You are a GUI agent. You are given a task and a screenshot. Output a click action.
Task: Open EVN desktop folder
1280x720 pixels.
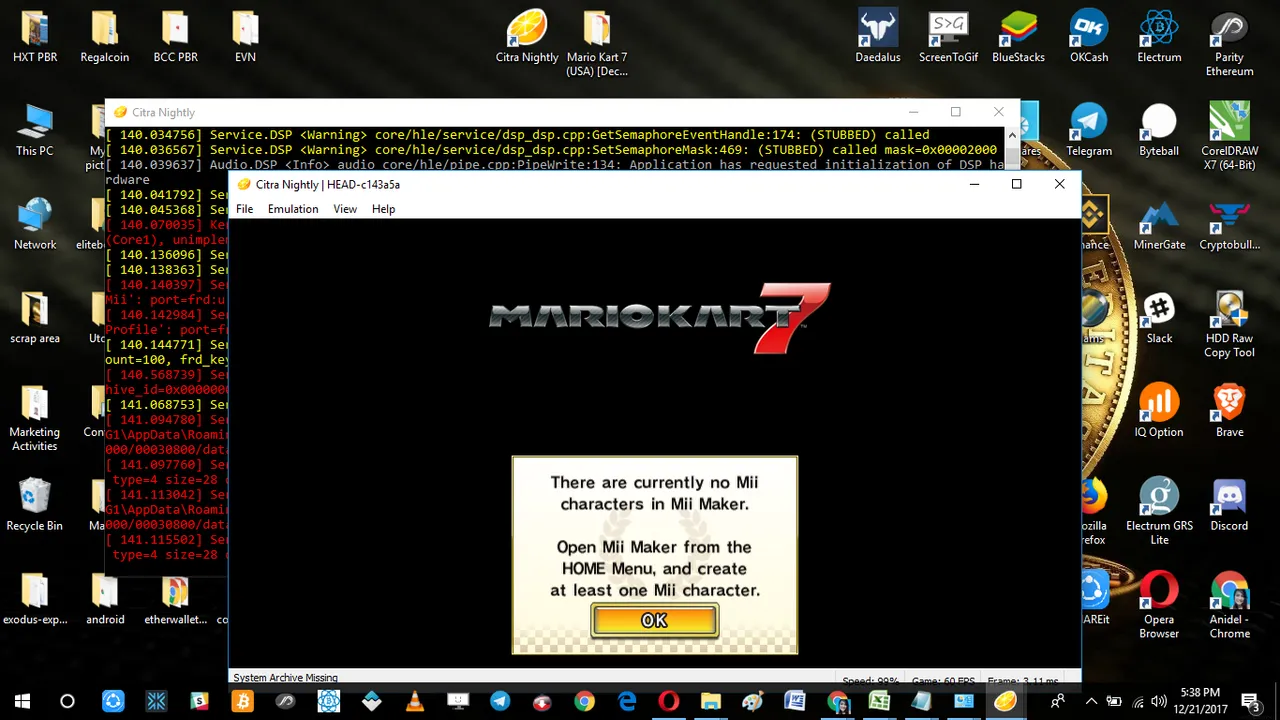[245, 37]
